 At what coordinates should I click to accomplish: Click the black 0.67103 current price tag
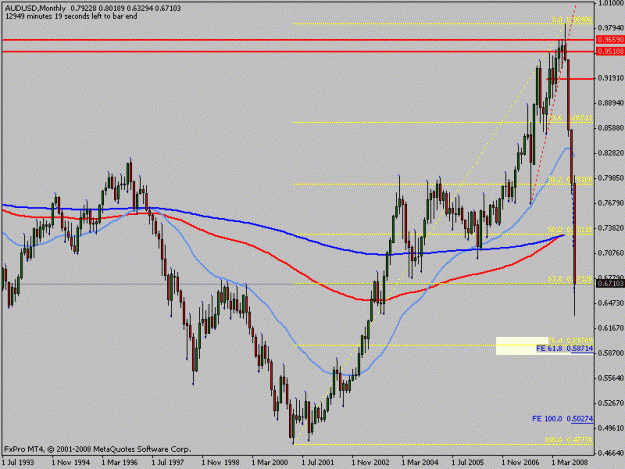click(610, 283)
